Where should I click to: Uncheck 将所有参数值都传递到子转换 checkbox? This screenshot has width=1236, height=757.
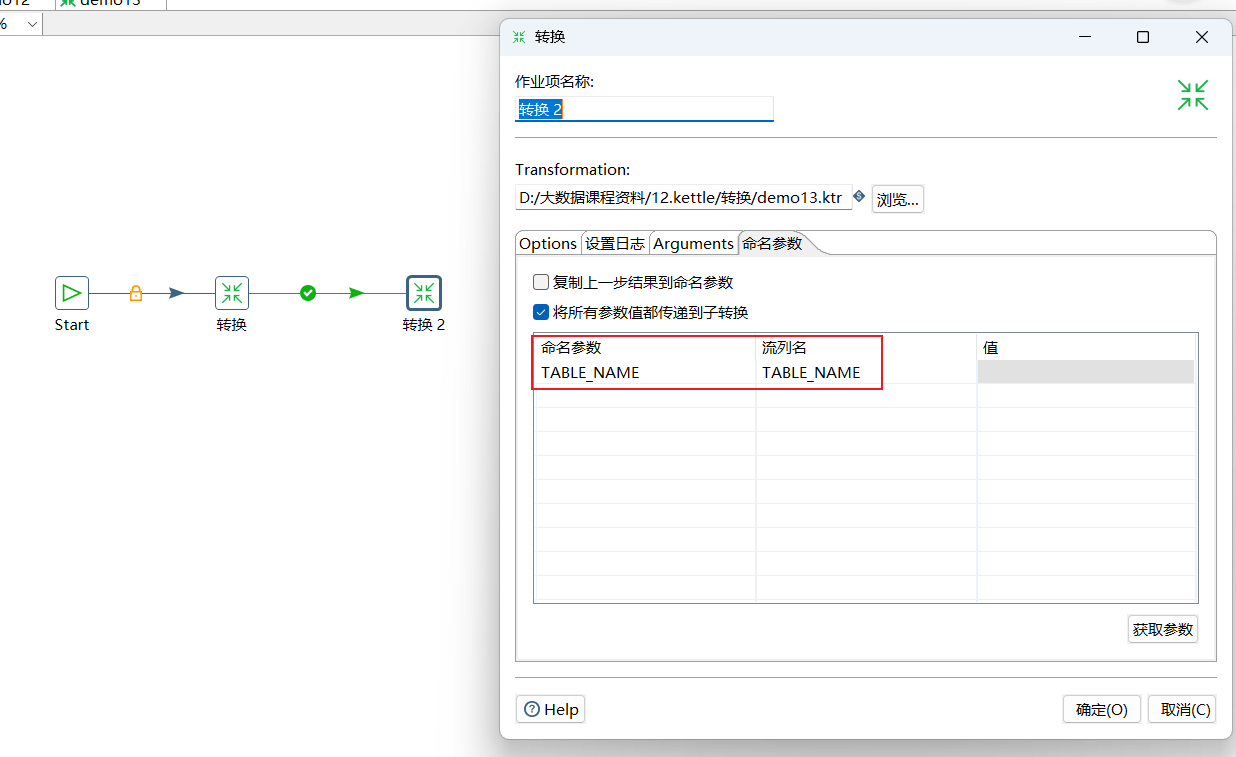(541, 312)
